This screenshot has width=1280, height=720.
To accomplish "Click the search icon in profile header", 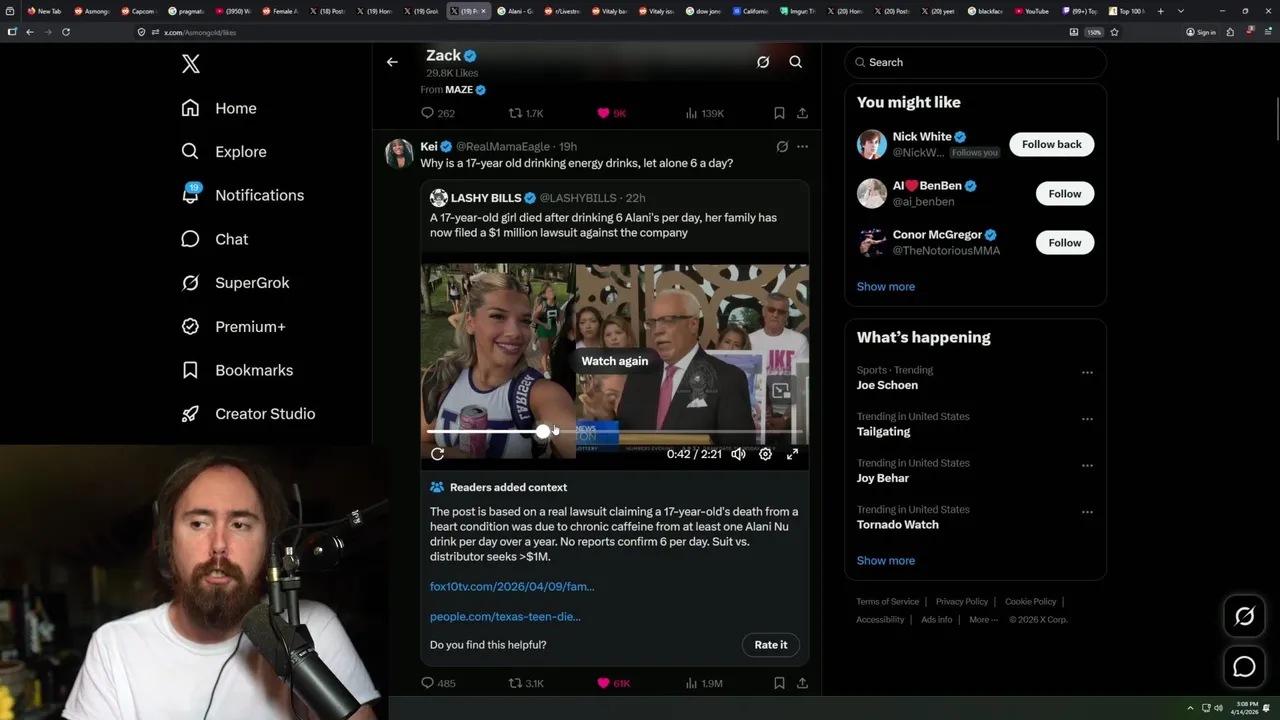I will 796,62.
